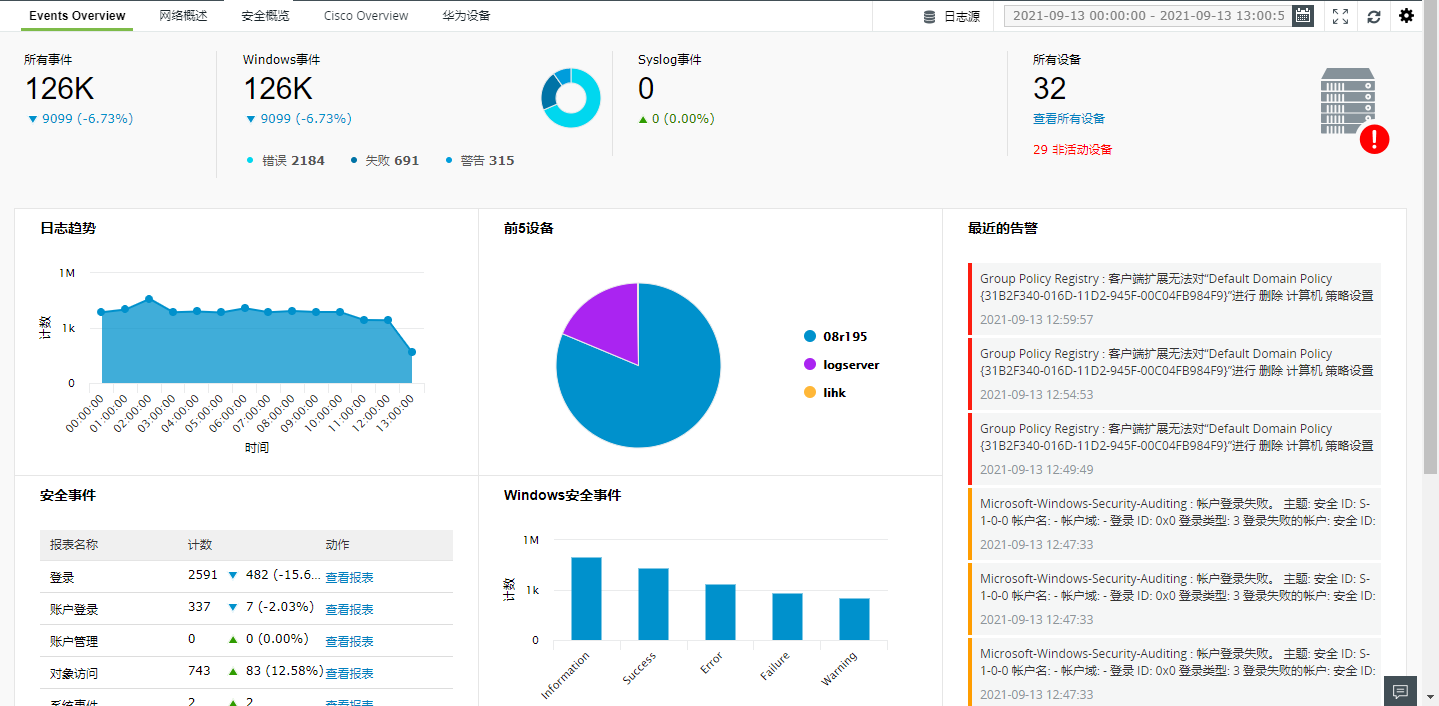
Task: Click the Information bar in chart
Action: point(586,598)
